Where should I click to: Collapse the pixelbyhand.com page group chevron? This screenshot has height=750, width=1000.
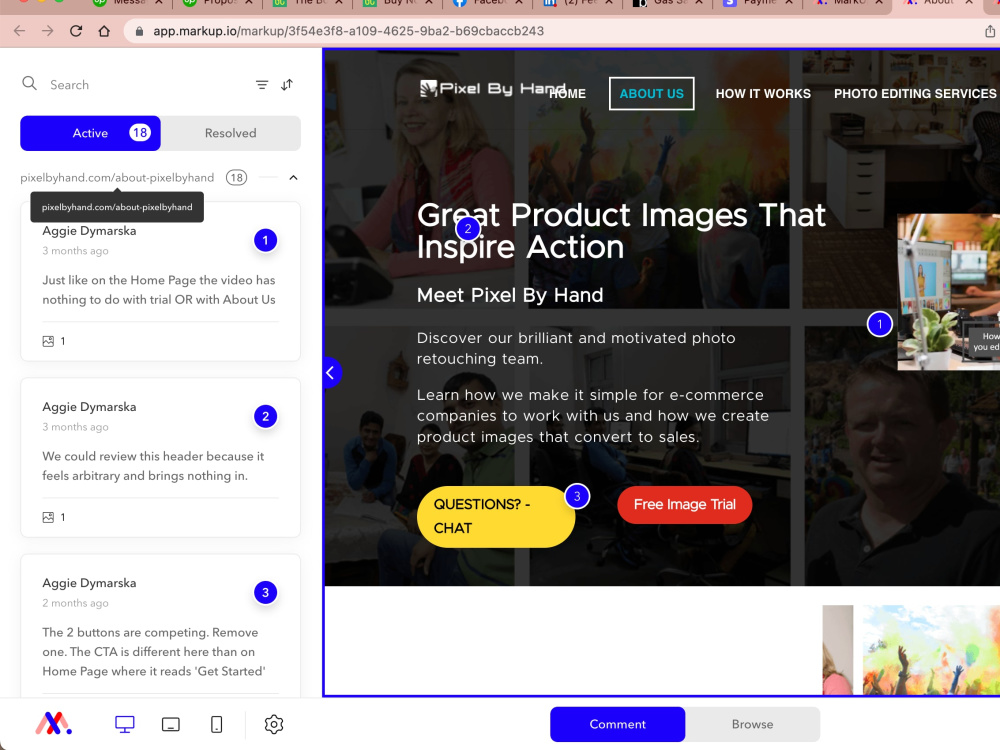click(x=293, y=177)
